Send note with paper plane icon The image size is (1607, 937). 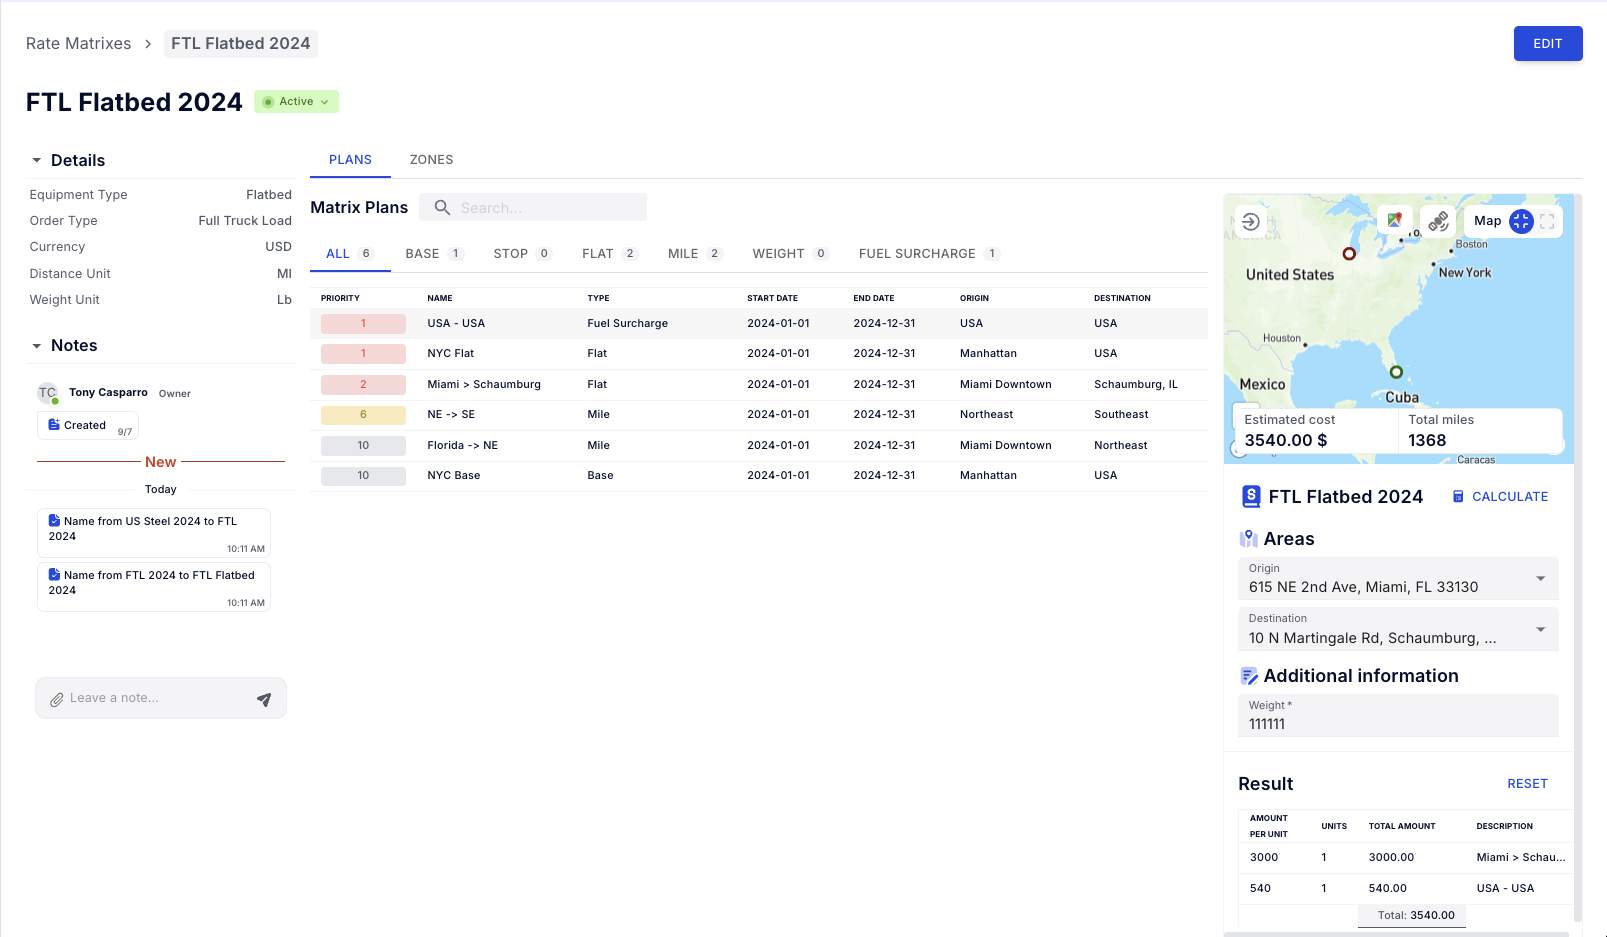click(264, 699)
